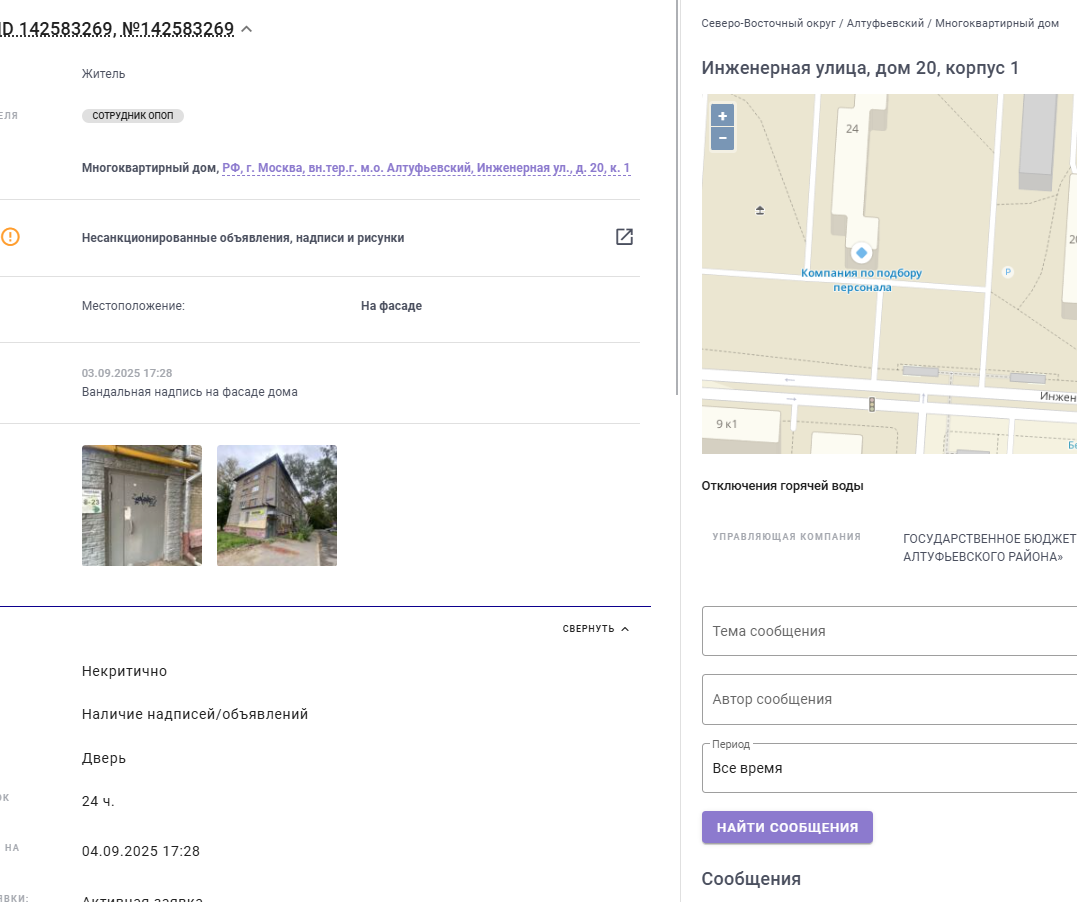Image resolution: width=1077 pixels, height=902 pixels.
Task: Zoom out the map with minus button
Action: click(722, 138)
